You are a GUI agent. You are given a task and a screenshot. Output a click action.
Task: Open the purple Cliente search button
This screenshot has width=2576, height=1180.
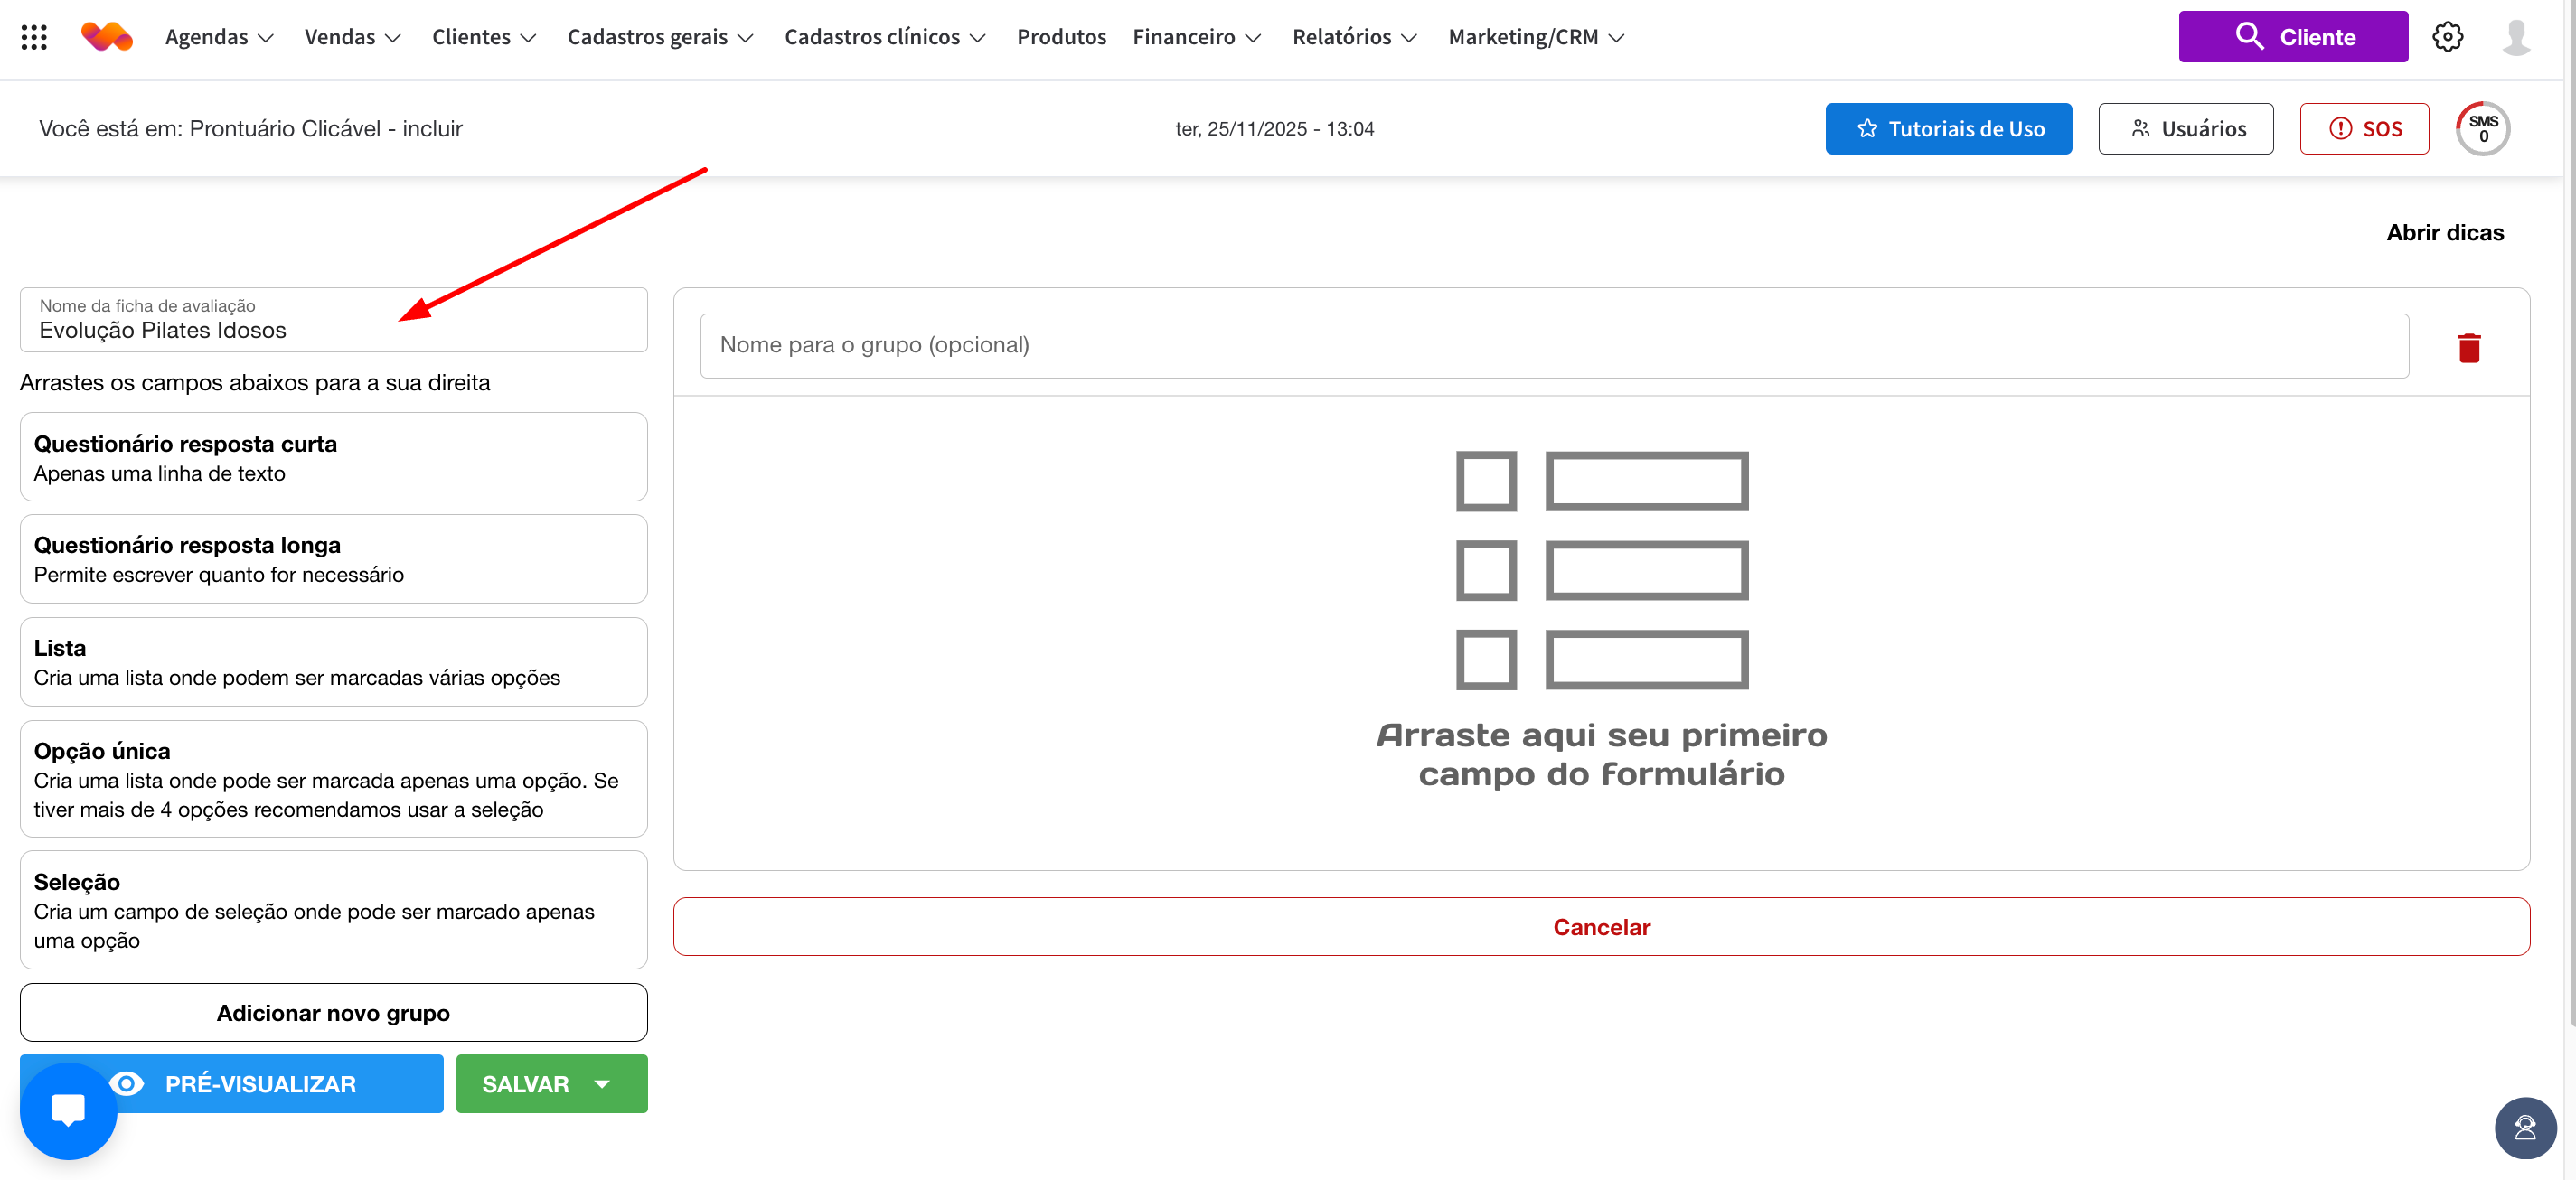(x=2292, y=37)
